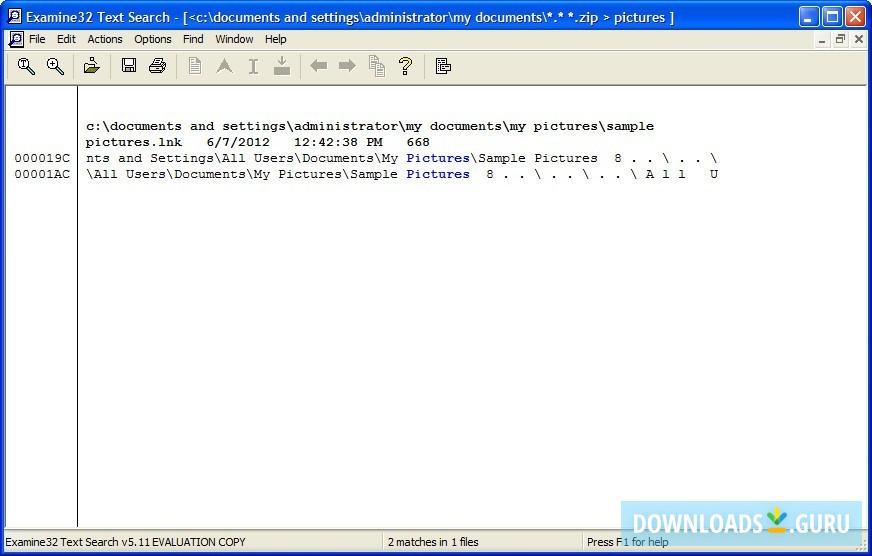Click file path line ending in my pictures\sample
This screenshot has height=556, width=872.
pos(370,126)
